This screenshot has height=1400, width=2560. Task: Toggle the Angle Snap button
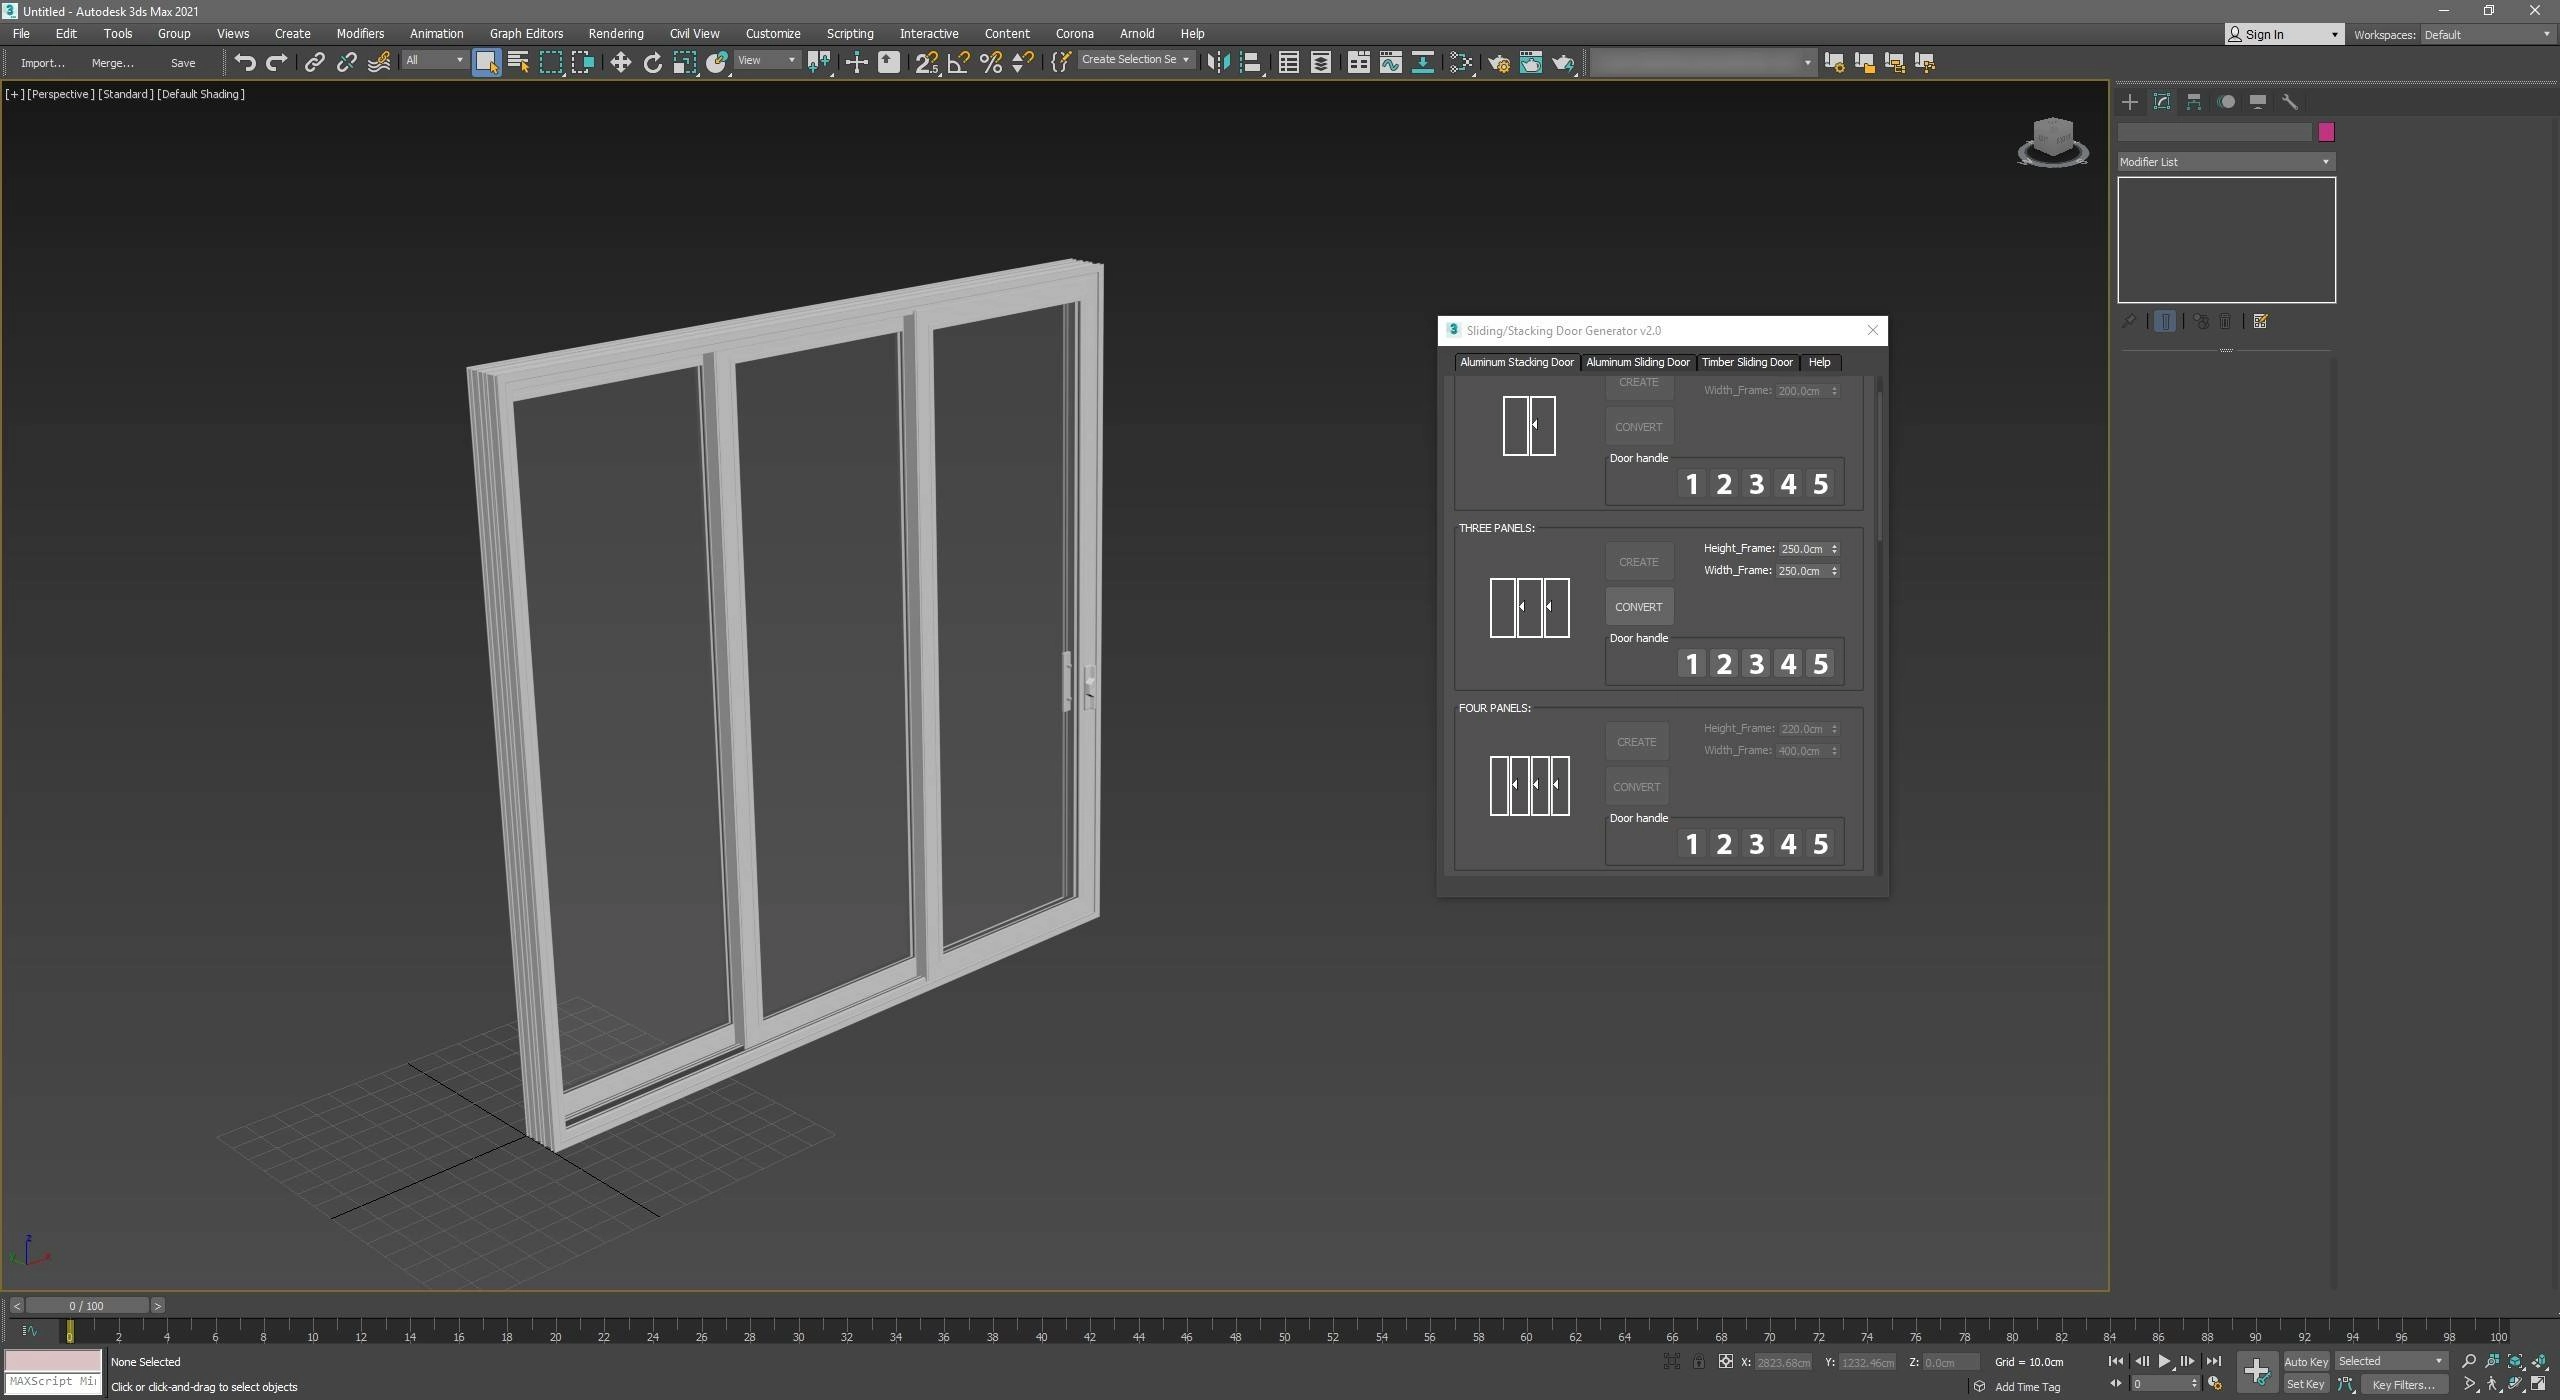pyautogui.click(x=958, y=62)
